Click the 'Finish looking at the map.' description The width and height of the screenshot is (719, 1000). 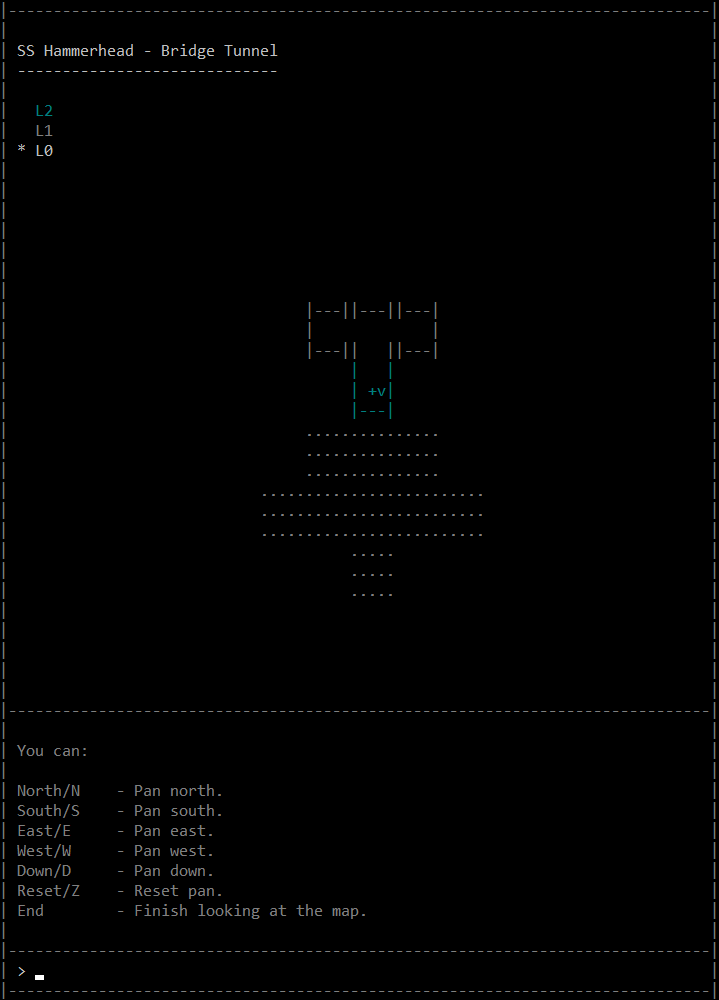pyautogui.click(x=250, y=911)
